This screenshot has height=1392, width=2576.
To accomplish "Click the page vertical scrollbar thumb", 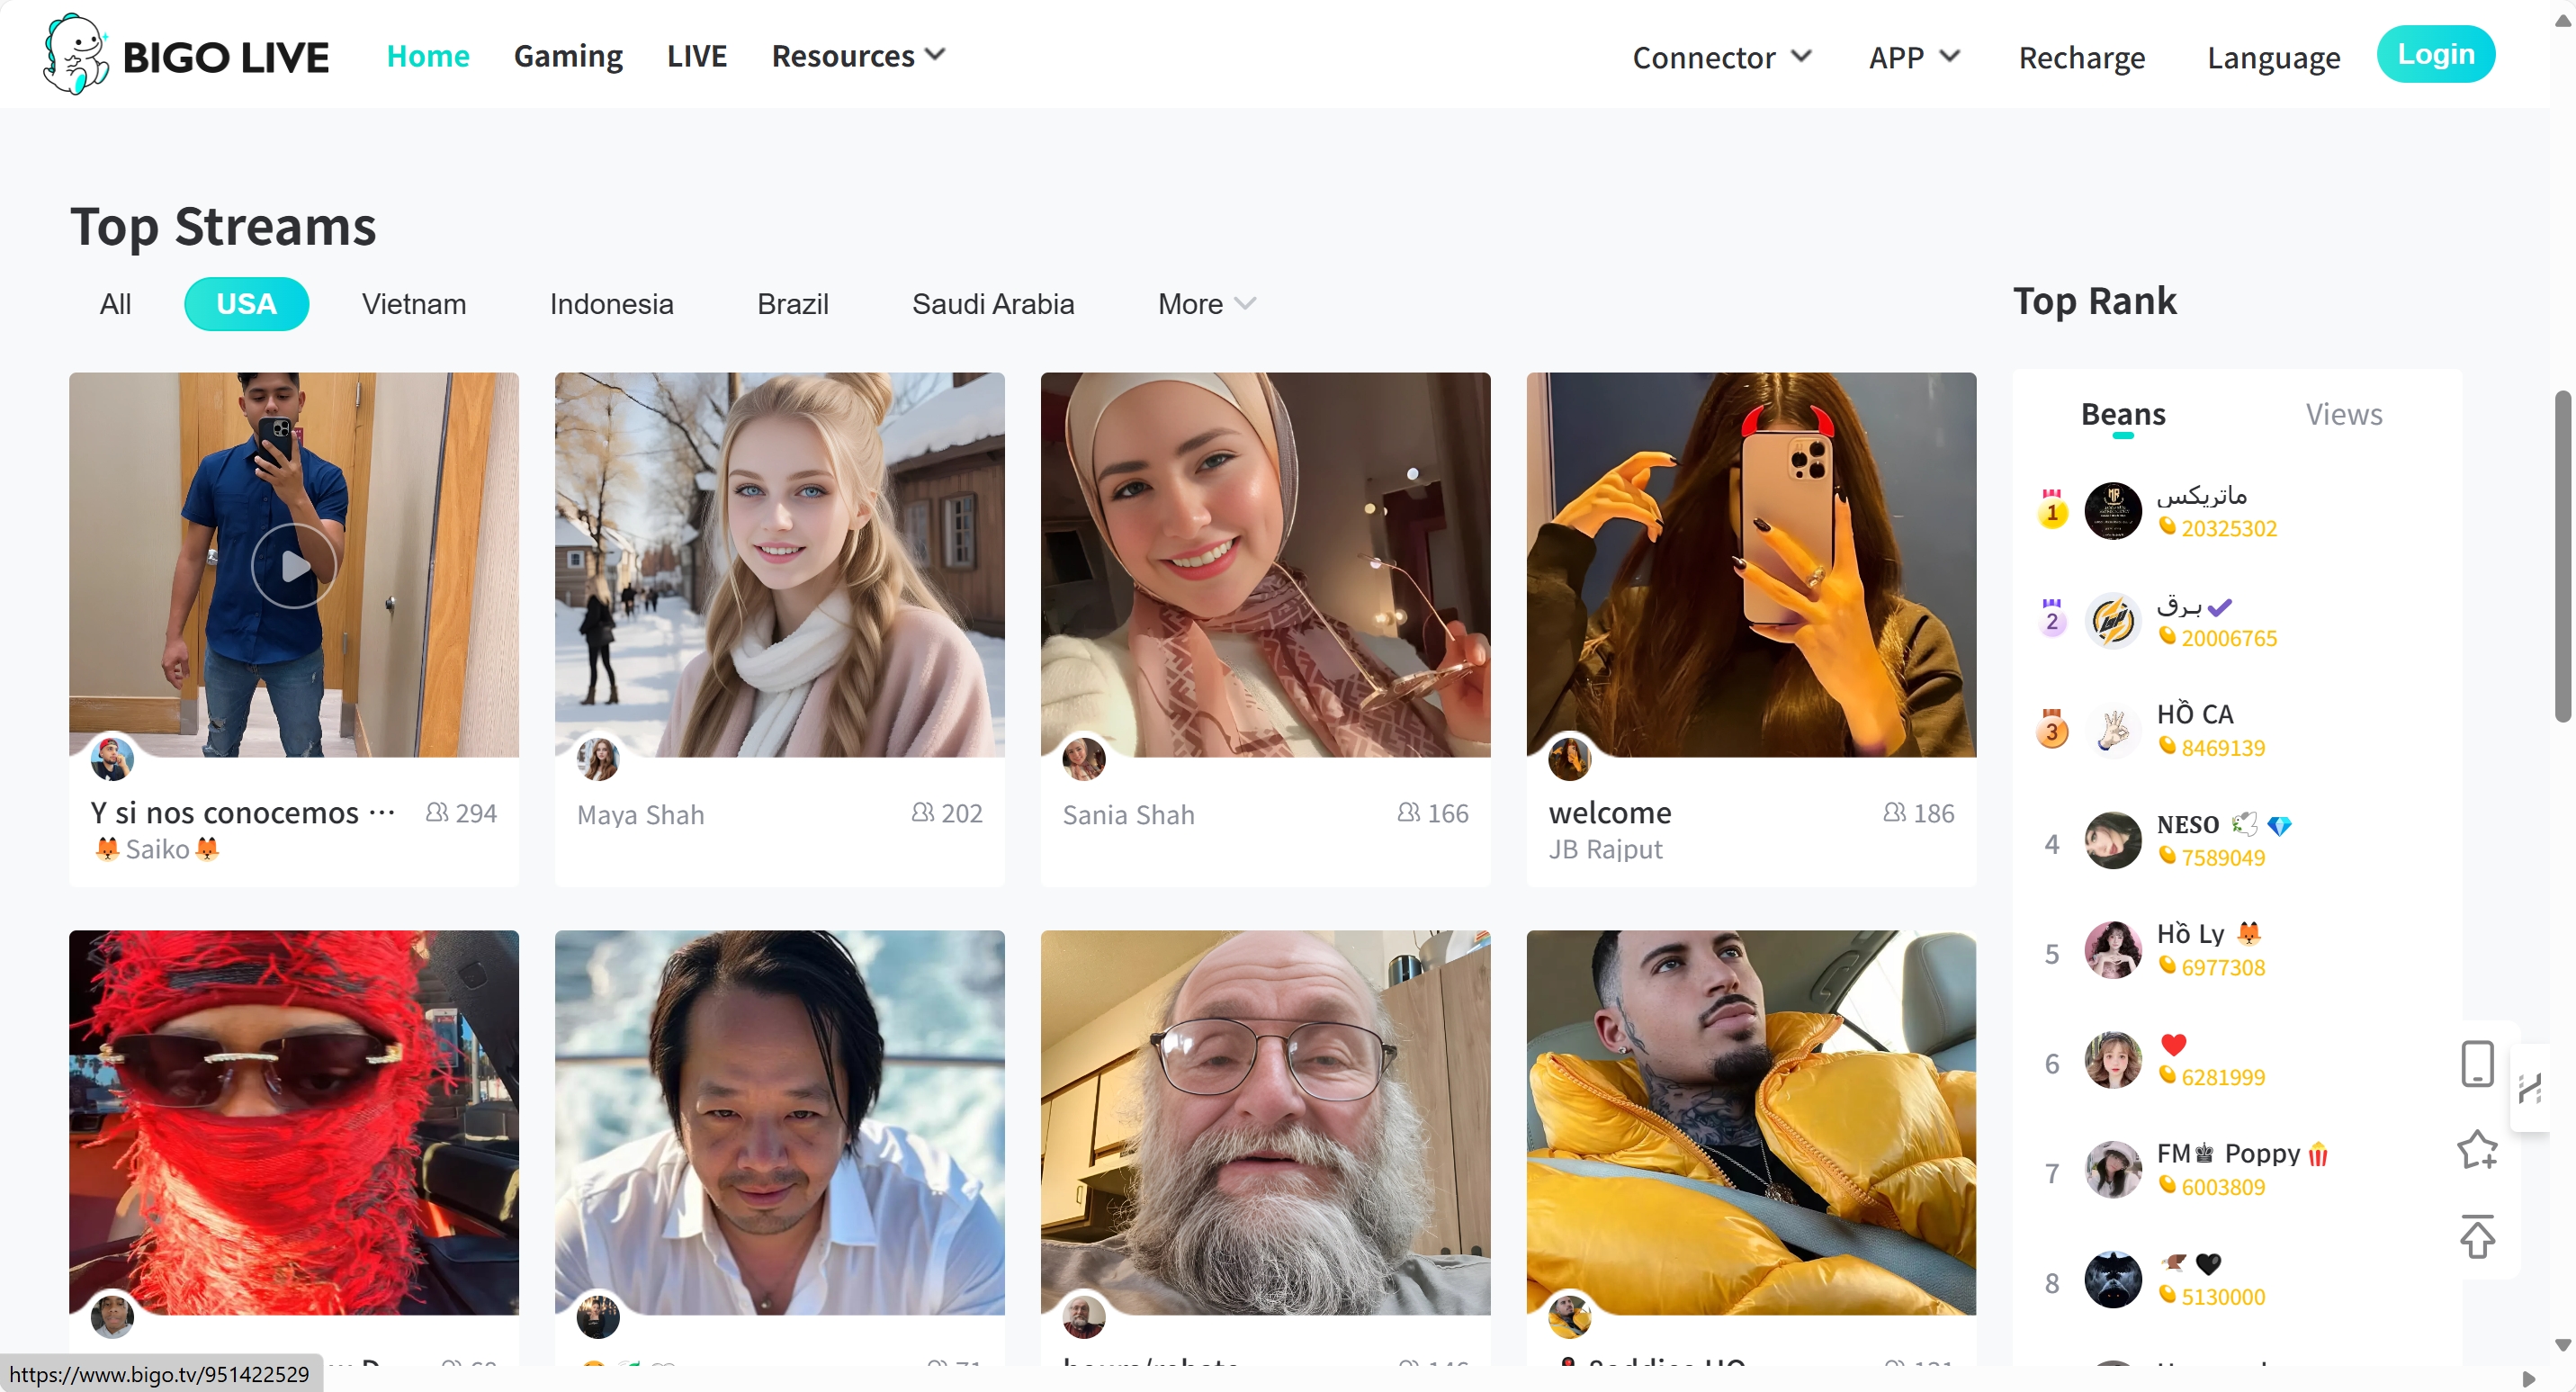I will point(2563,556).
